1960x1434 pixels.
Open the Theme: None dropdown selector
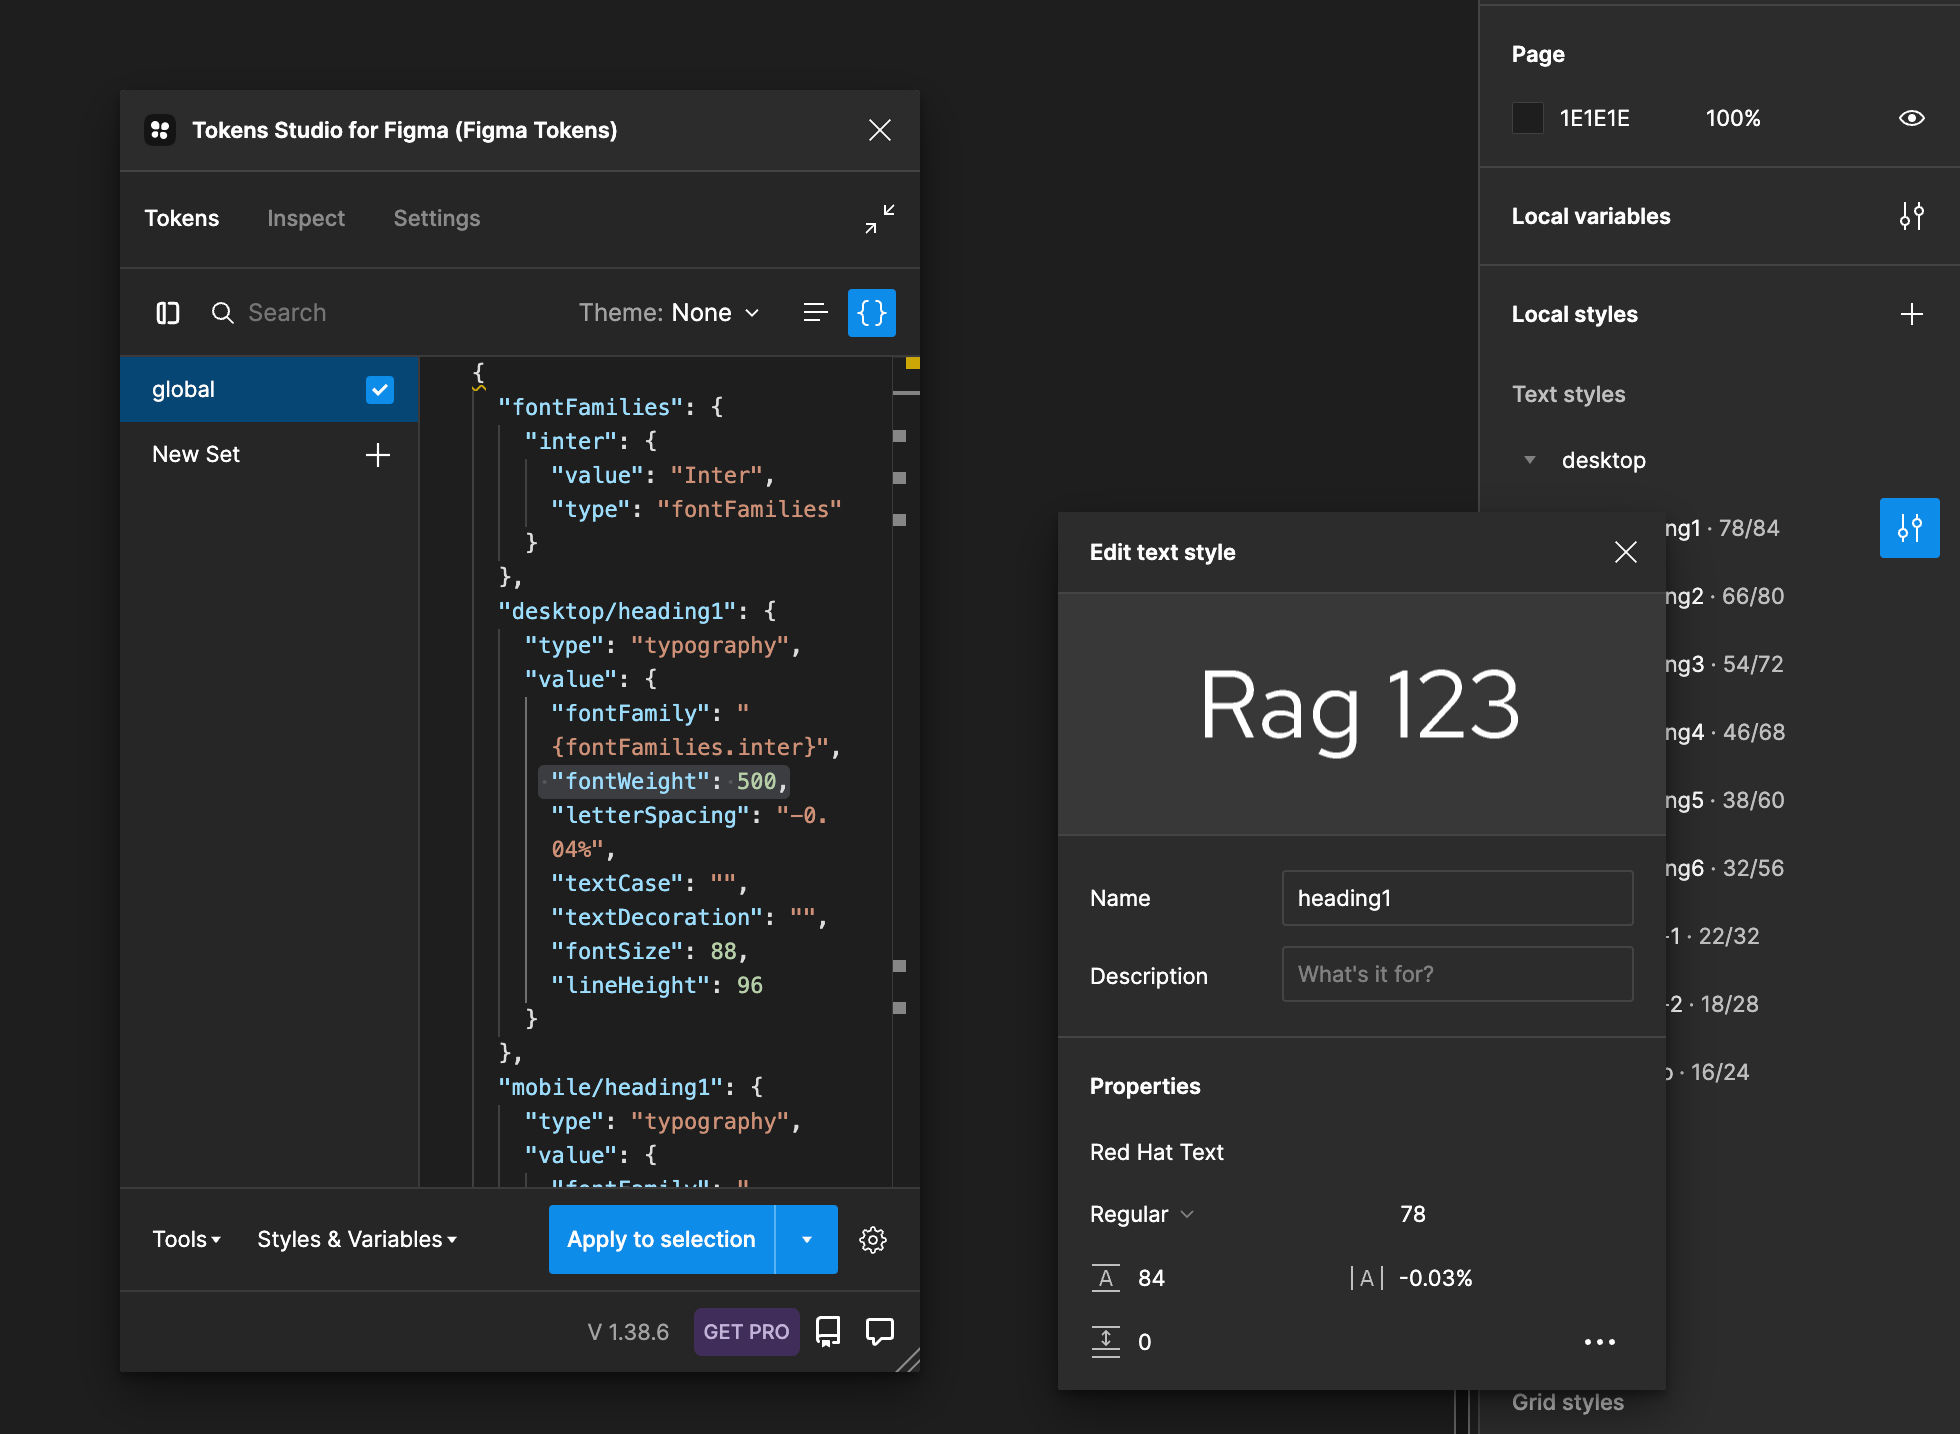671,314
